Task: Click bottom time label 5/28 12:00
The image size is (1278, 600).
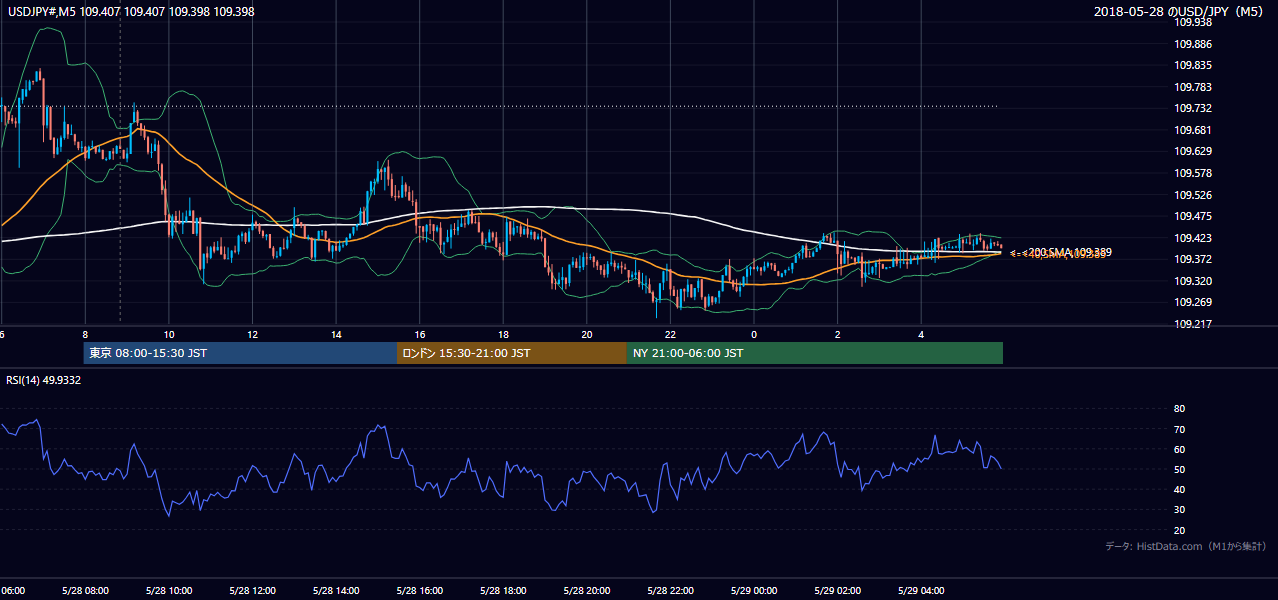Action: (x=252, y=590)
